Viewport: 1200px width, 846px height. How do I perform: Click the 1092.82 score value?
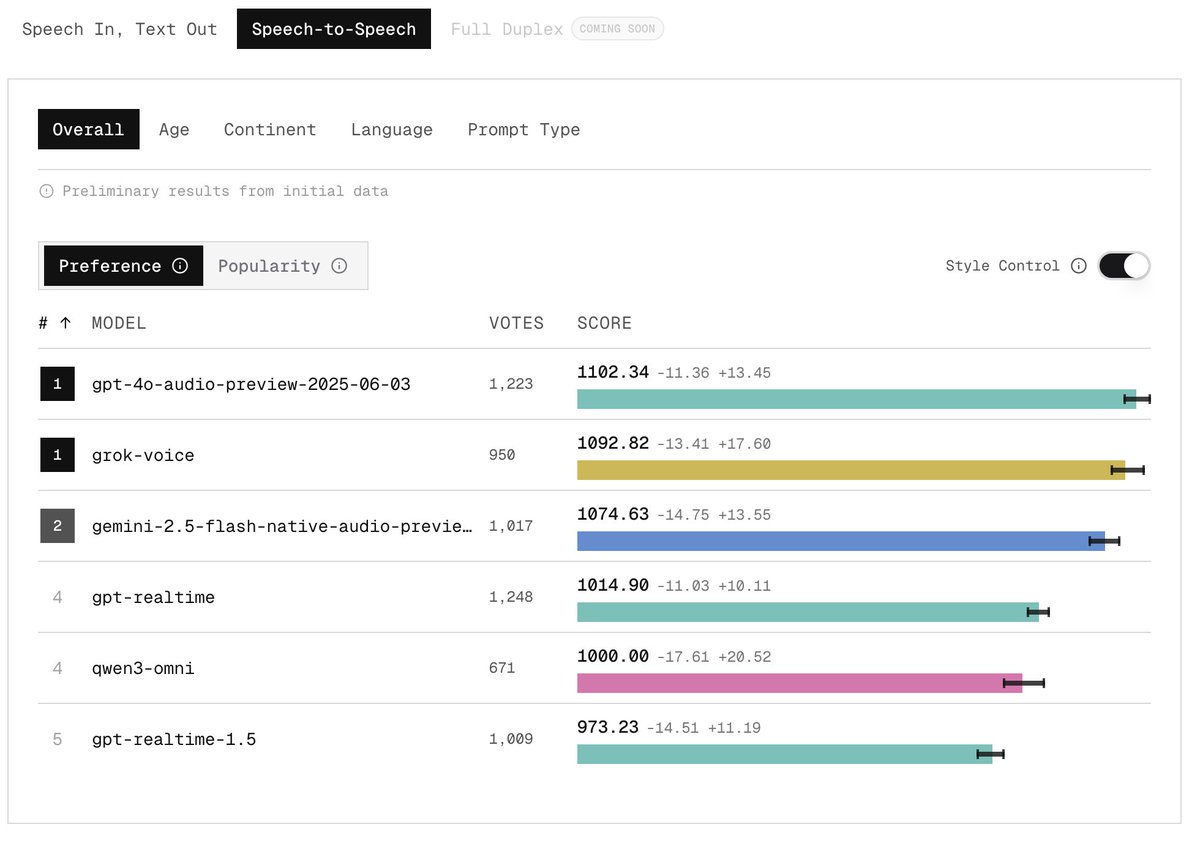(x=613, y=443)
